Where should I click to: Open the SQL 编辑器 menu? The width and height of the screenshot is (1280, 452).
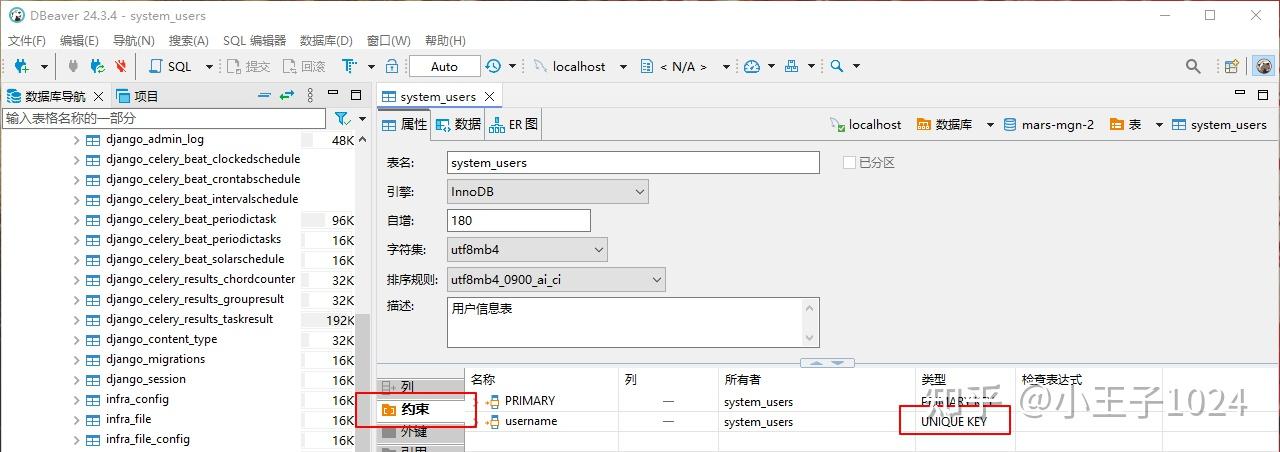click(254, 41)
